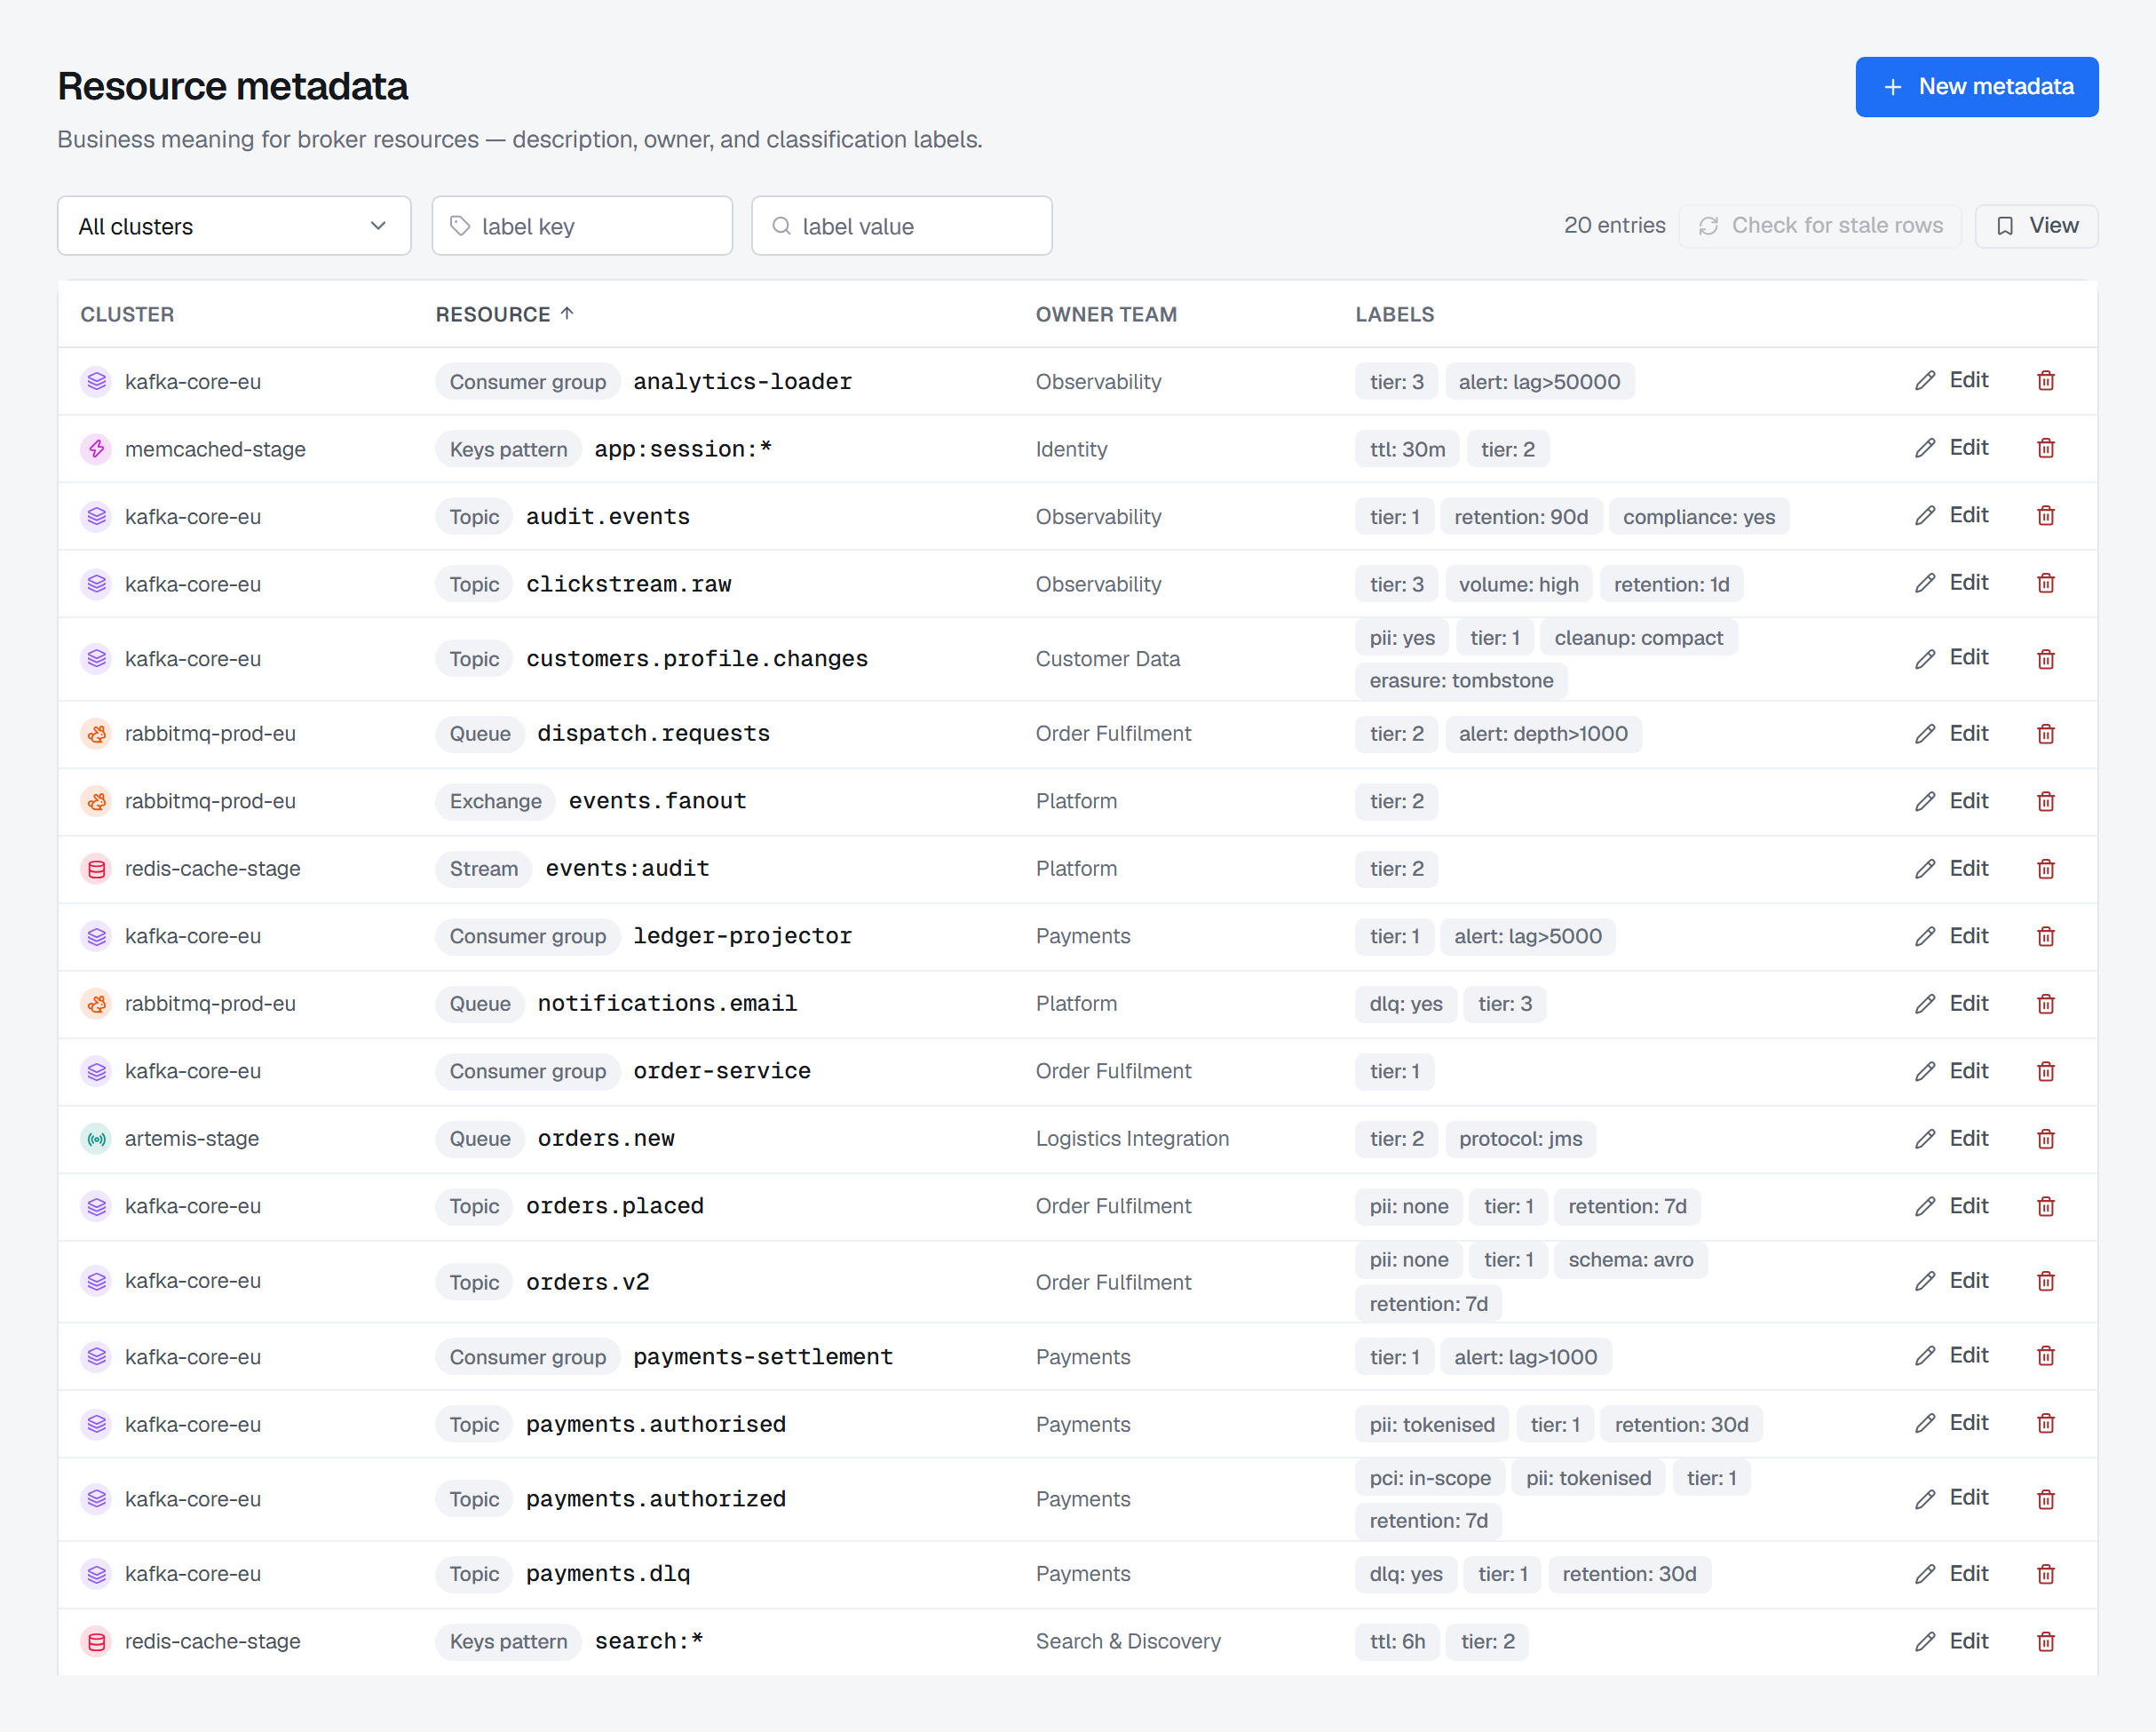This screenshot has width=2156, height=1732.
Task: Focus the label value search field
Action: pyautogui.click(x=901, y=226)
